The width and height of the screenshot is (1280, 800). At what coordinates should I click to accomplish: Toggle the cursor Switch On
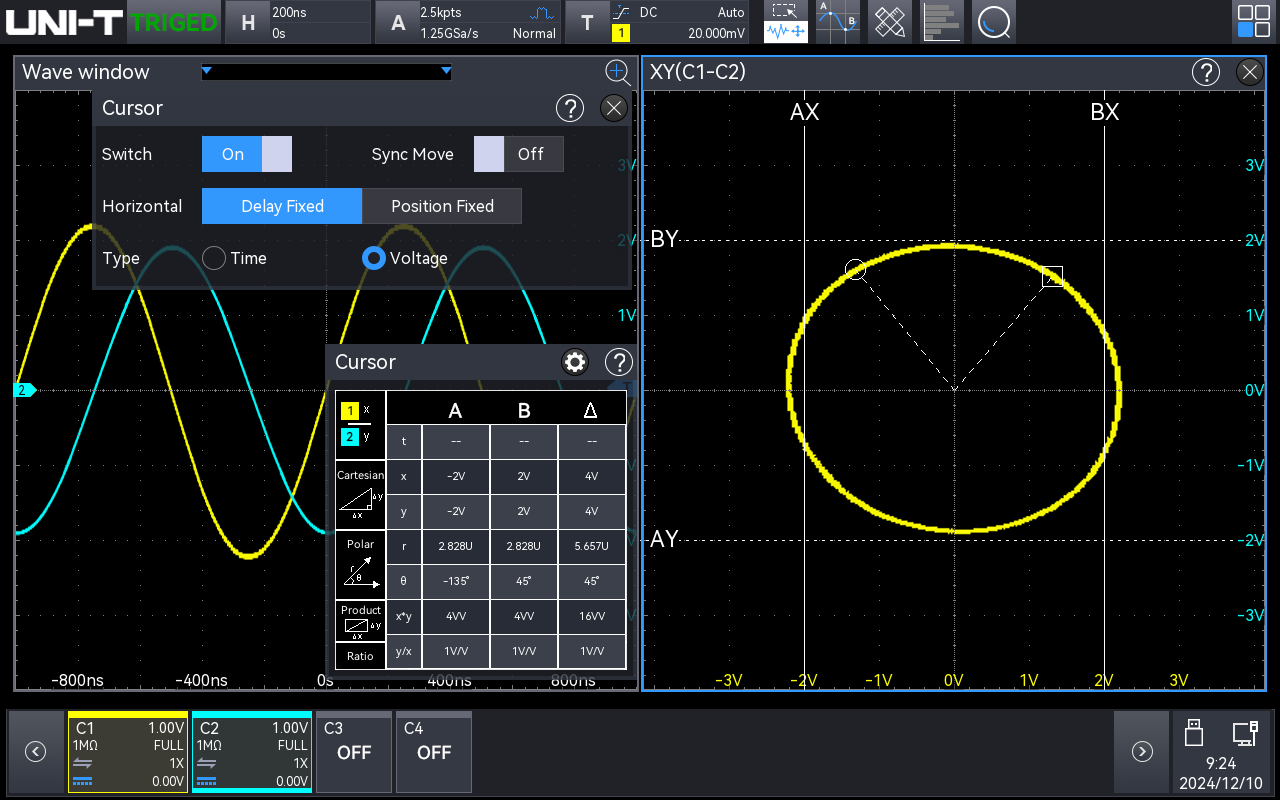(x=247, y=154)
